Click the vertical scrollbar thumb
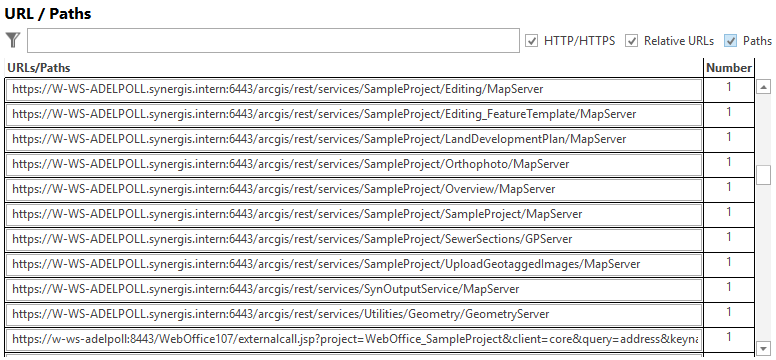The width and height of the screenshot is (776, 360). click(764, 175)
